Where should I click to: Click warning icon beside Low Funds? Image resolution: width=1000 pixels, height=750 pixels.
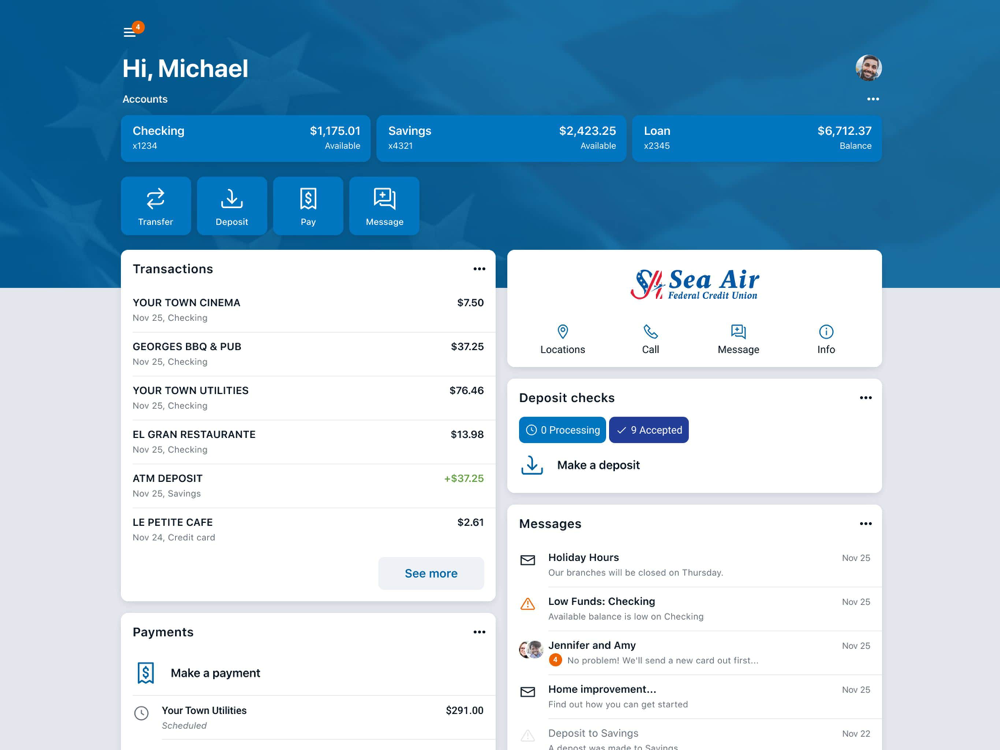point(527,604)
